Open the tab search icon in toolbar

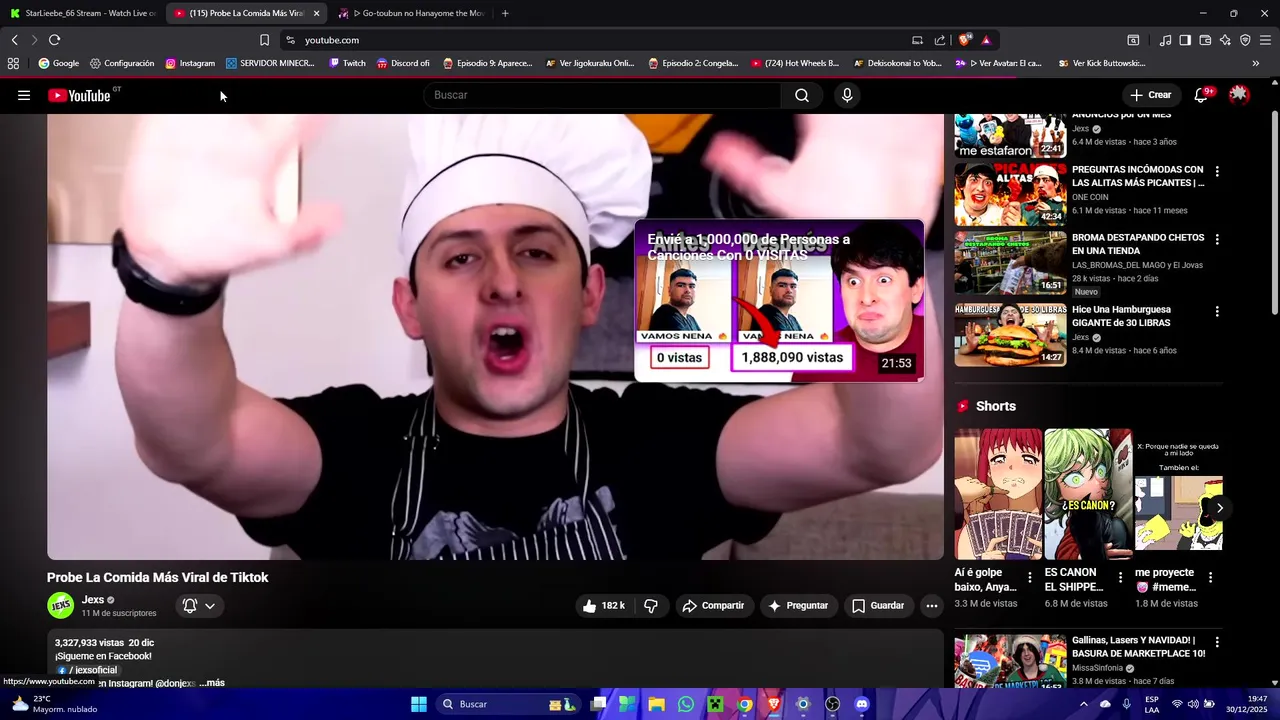tap(1133, 40)
